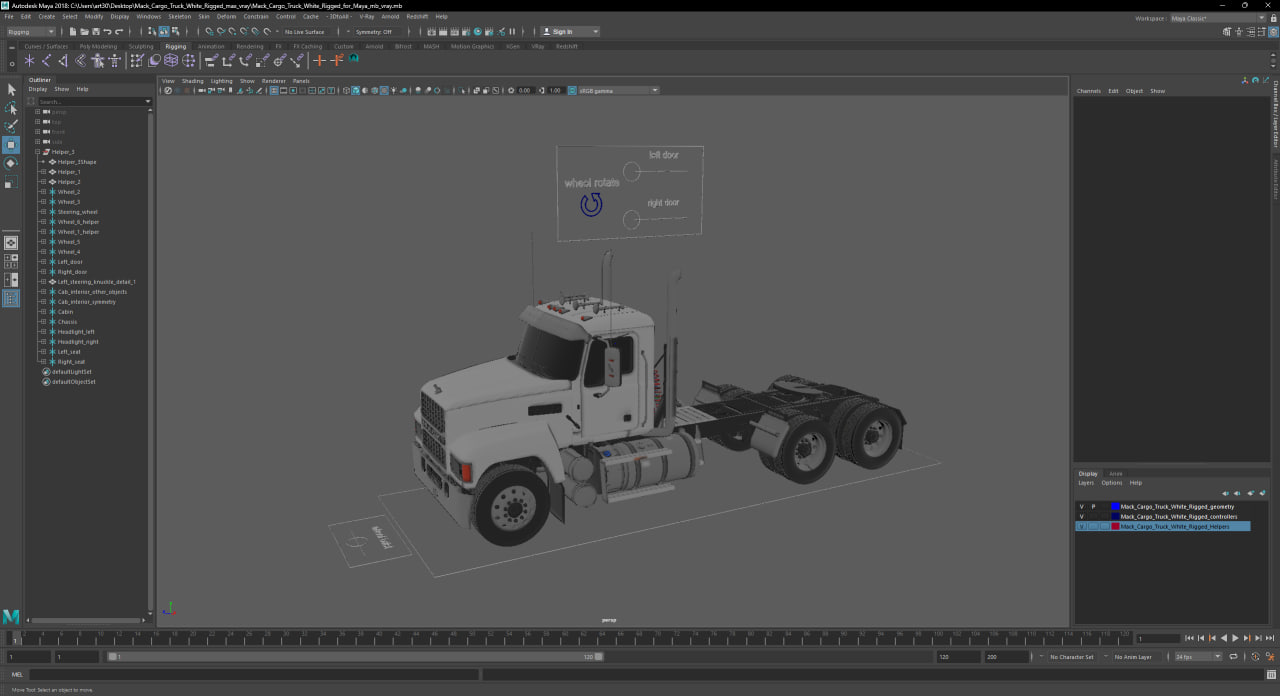Switch to the Animation shelf tab

211,46
